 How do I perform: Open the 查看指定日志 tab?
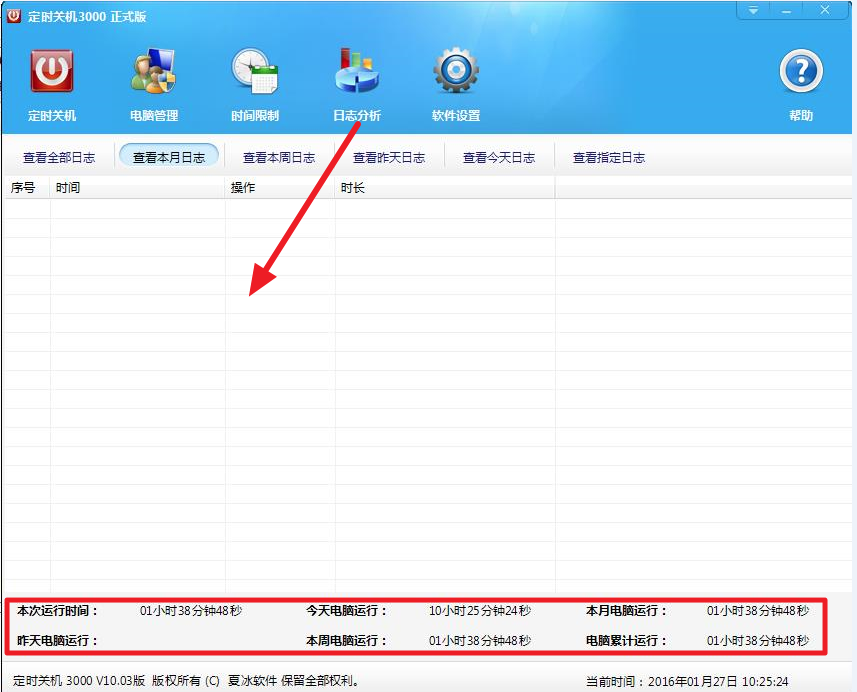point(609,157)
